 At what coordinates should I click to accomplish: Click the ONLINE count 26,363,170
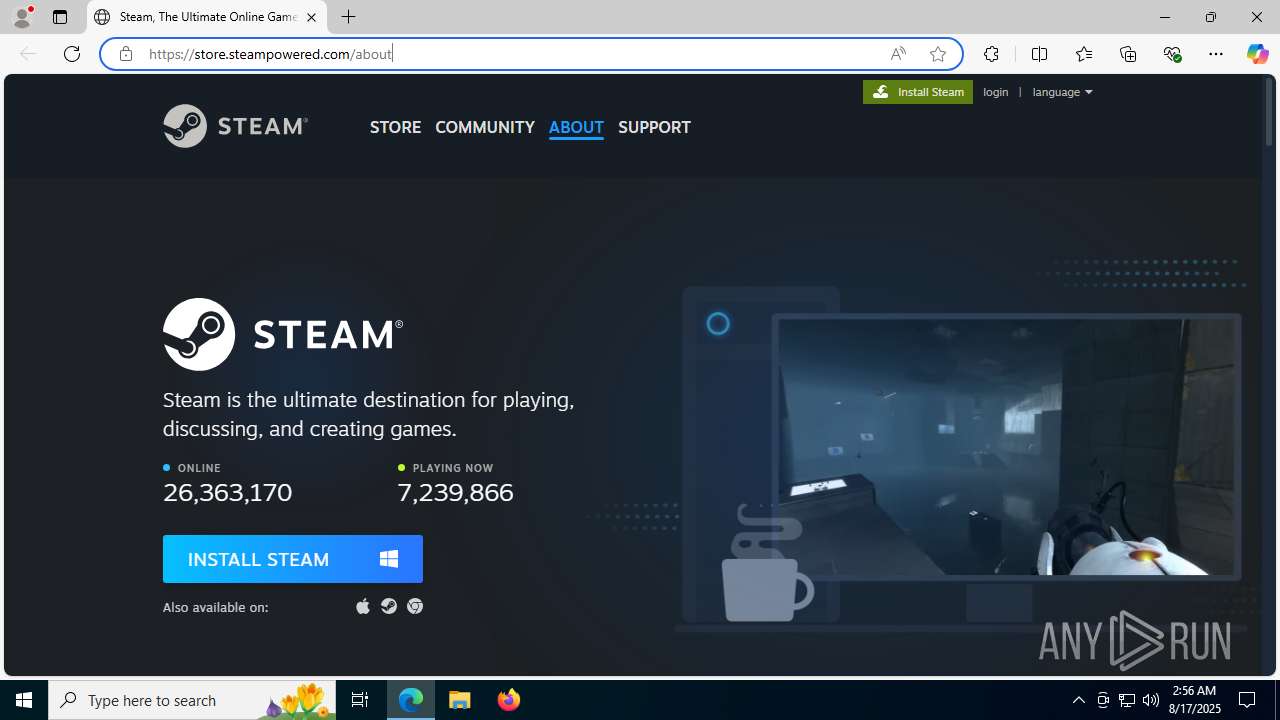pos(228,492)
